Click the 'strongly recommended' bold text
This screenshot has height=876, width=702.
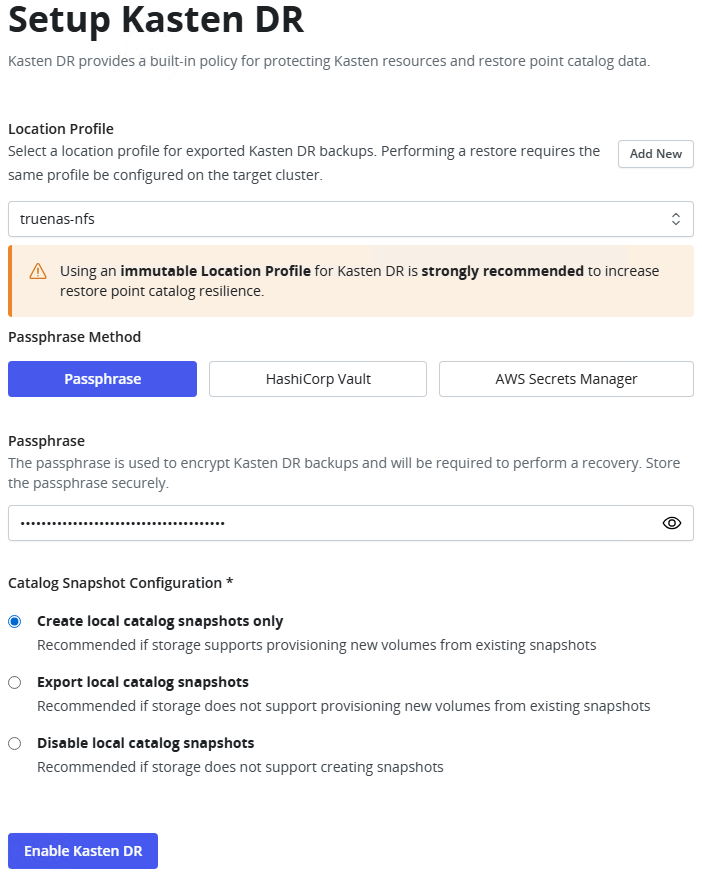(503, 271)
